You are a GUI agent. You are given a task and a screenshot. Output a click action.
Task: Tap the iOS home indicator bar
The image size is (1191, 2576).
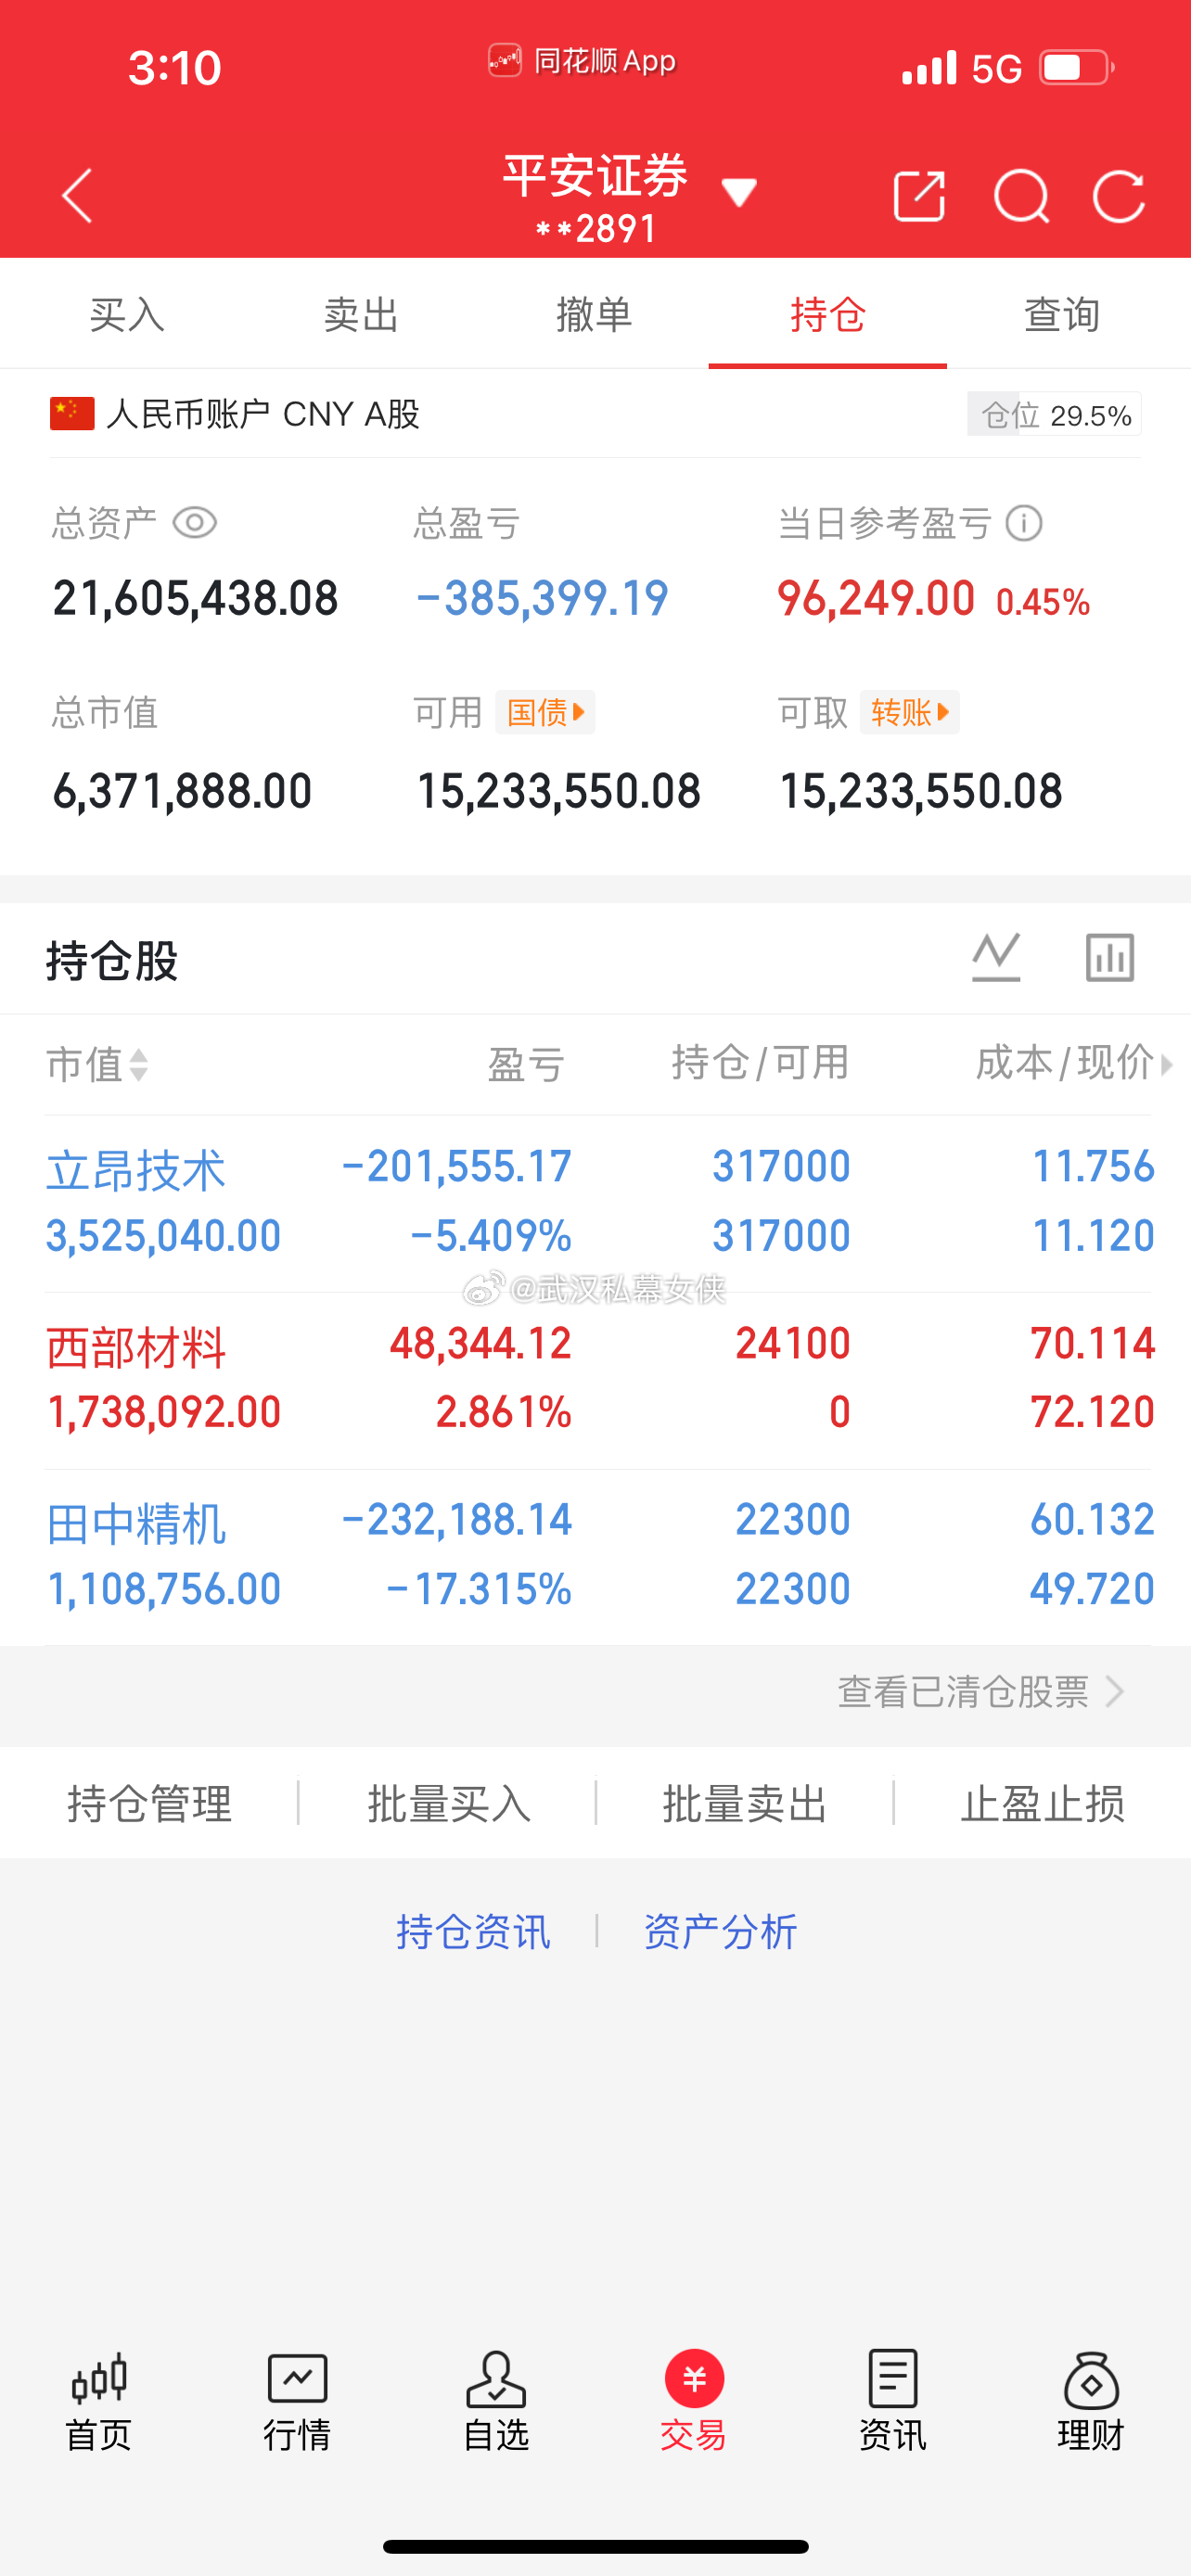coord(596,2546)
